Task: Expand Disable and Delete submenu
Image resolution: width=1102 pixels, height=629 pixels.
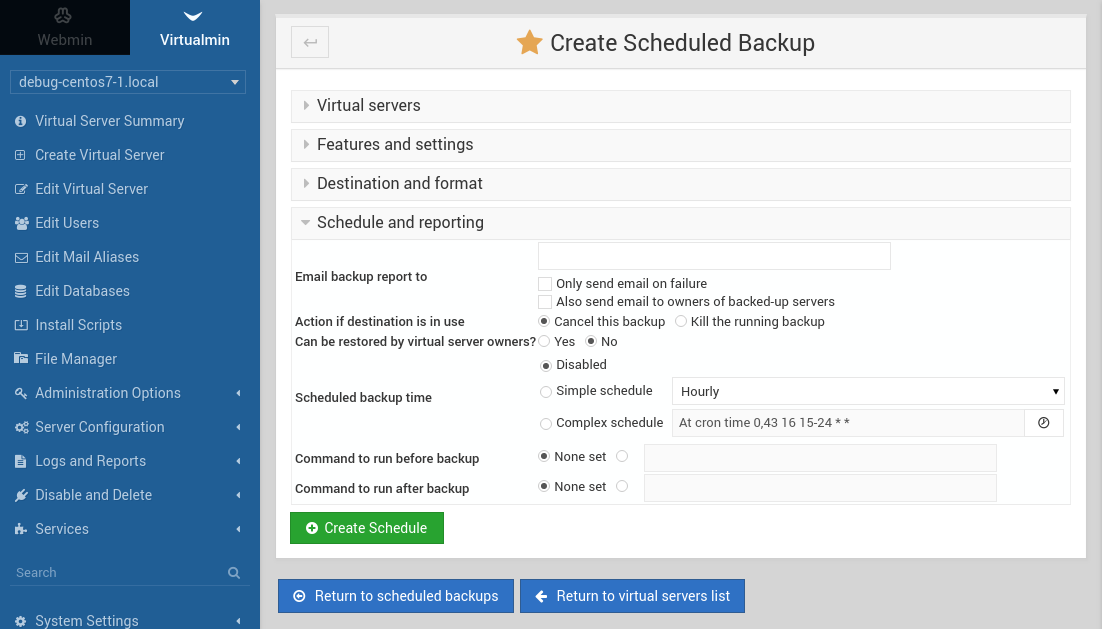Action: tap(238, 495)
